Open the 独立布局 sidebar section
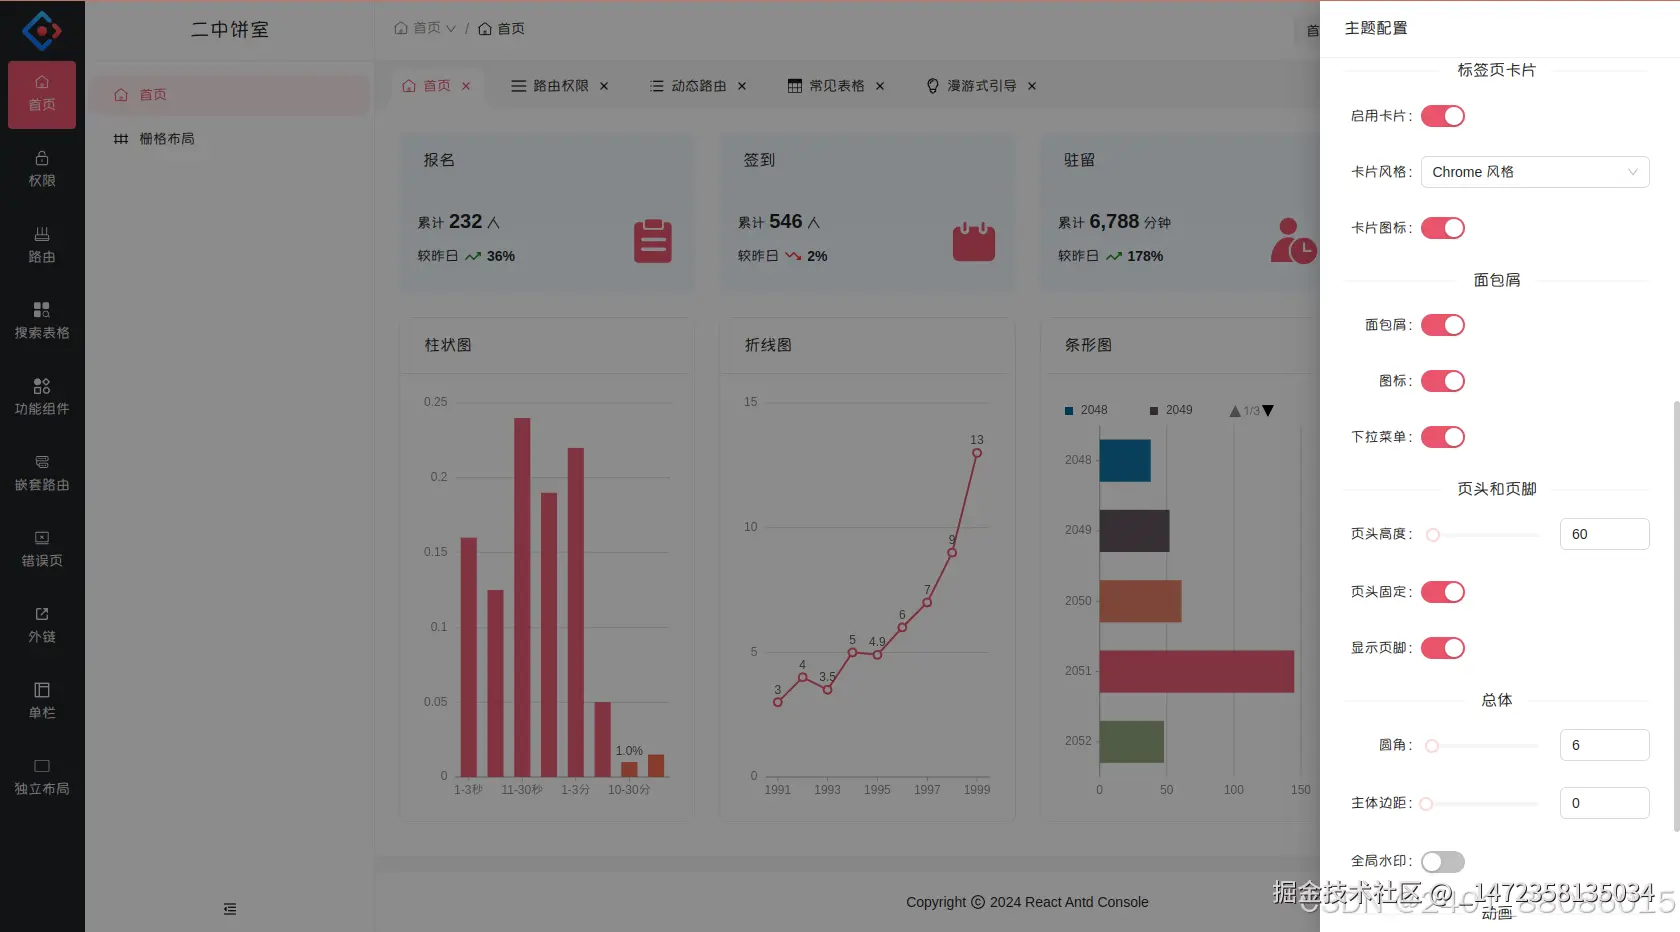 42,778
